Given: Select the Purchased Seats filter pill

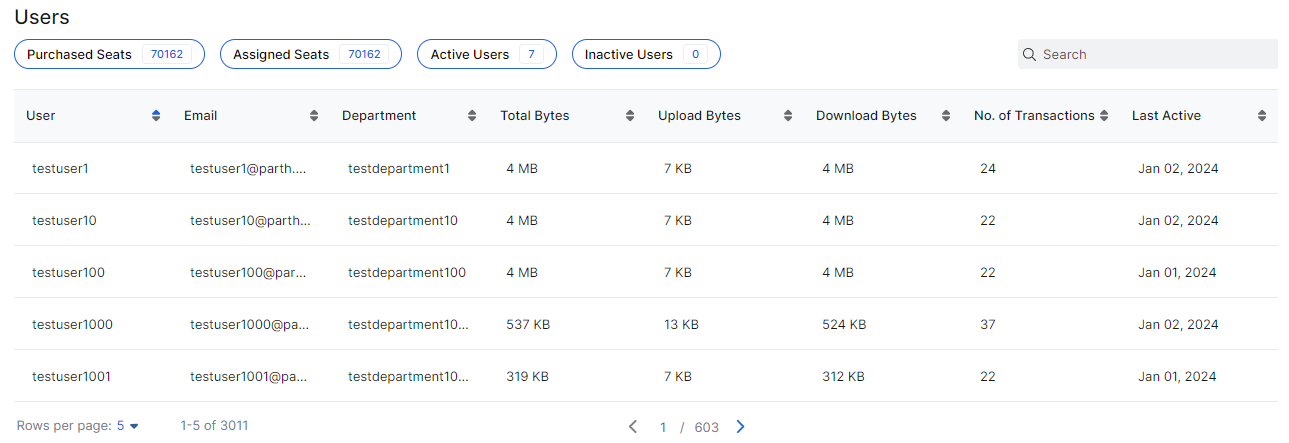Looking at the screenshot, I should click(109, 54).
